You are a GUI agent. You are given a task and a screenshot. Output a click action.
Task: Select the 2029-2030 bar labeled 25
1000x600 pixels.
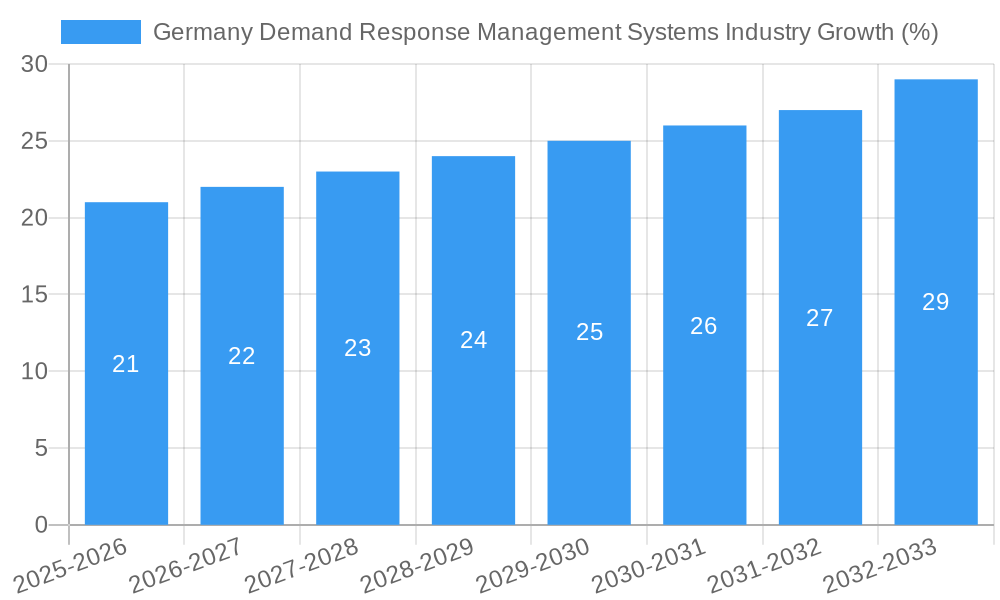click(589, 333)
